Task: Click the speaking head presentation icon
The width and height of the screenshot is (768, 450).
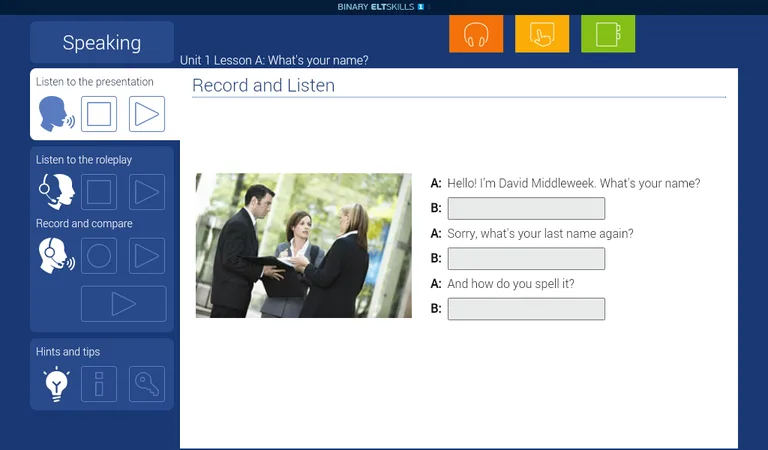Action: 56,114
